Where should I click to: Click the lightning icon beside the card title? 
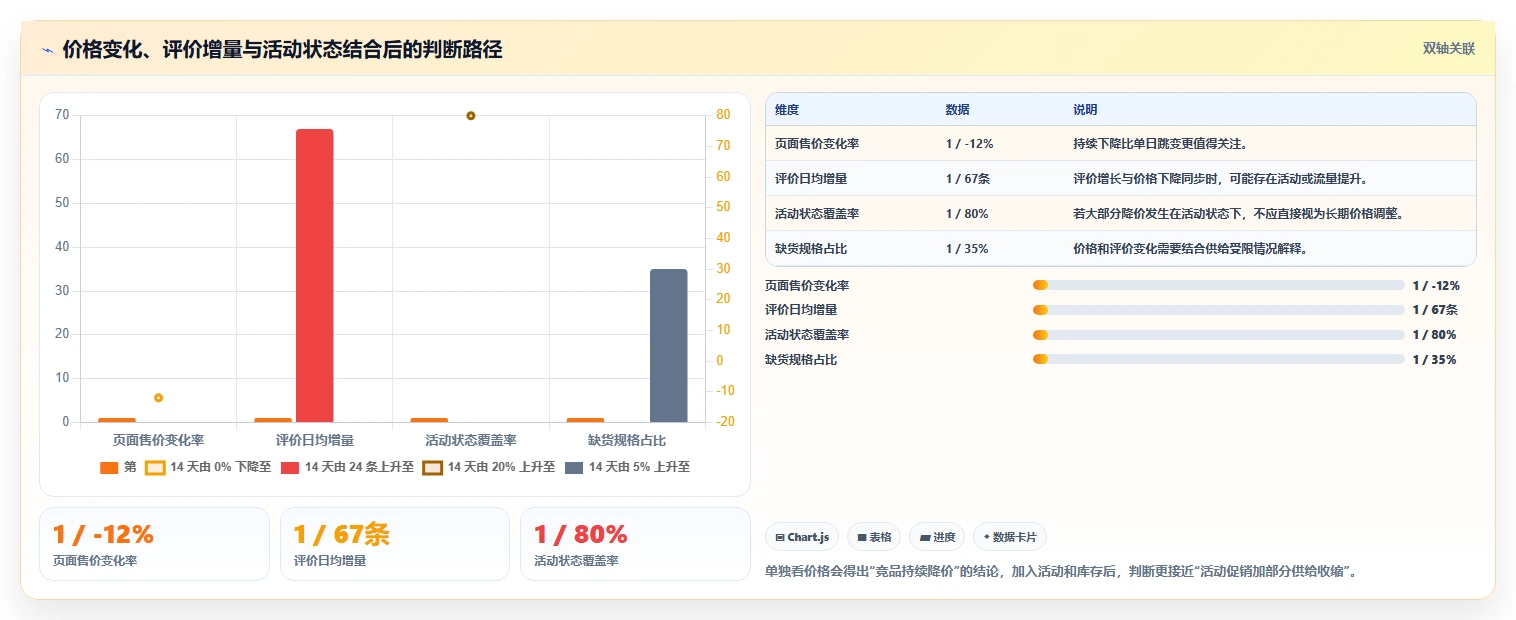[x=48, y=49]
